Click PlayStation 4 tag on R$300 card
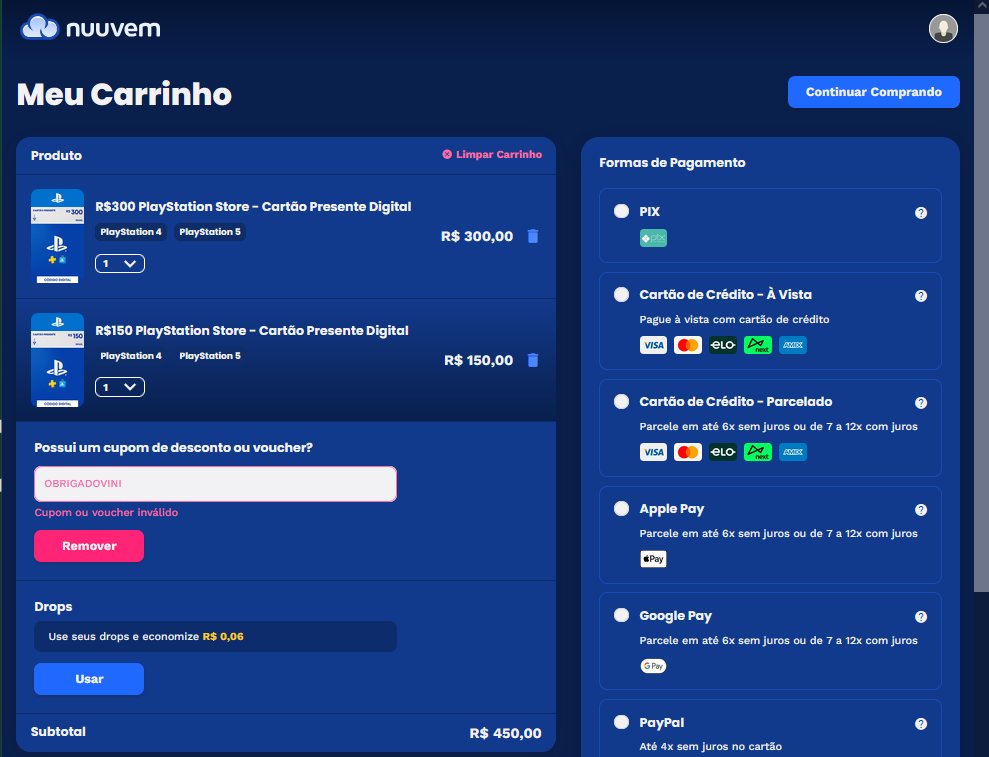Screen dimensions: 989x757 pyautogui.click(x=131, y=232)
